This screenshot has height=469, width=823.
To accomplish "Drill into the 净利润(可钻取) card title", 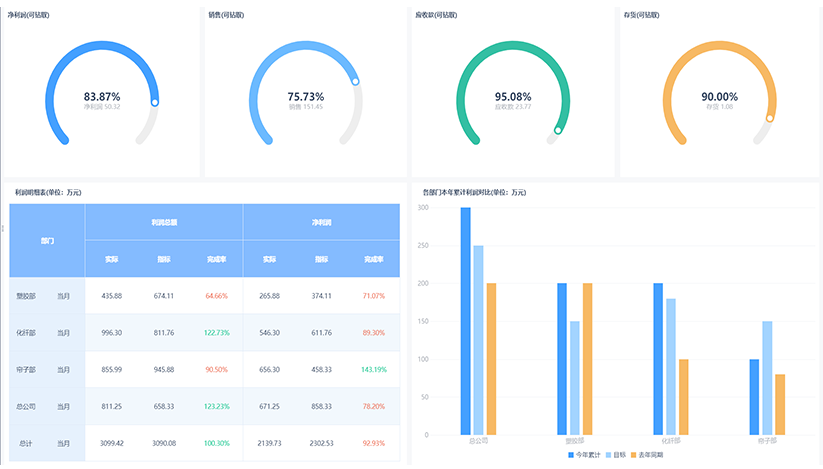I will [28, 16].
